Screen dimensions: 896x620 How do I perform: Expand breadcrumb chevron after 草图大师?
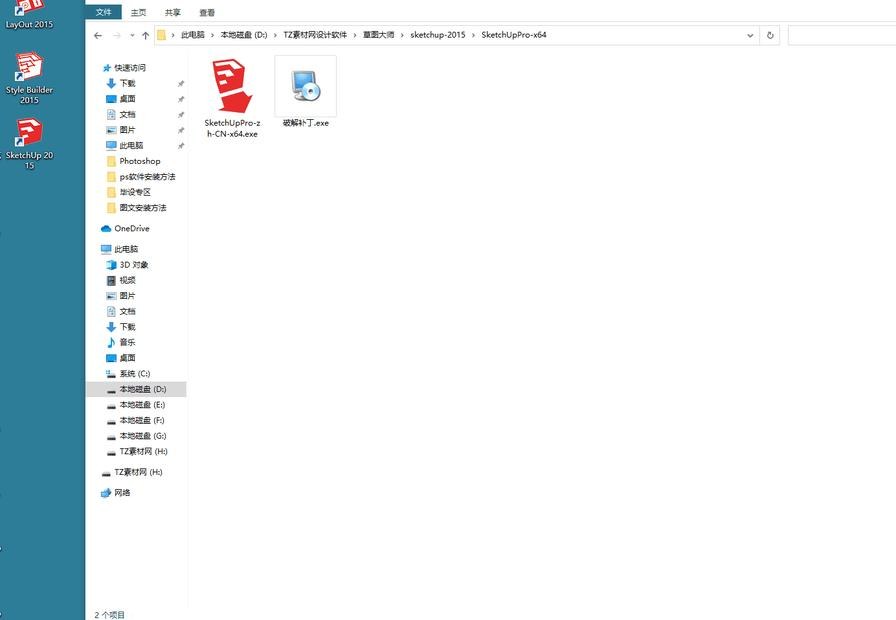tap(402, 35)
